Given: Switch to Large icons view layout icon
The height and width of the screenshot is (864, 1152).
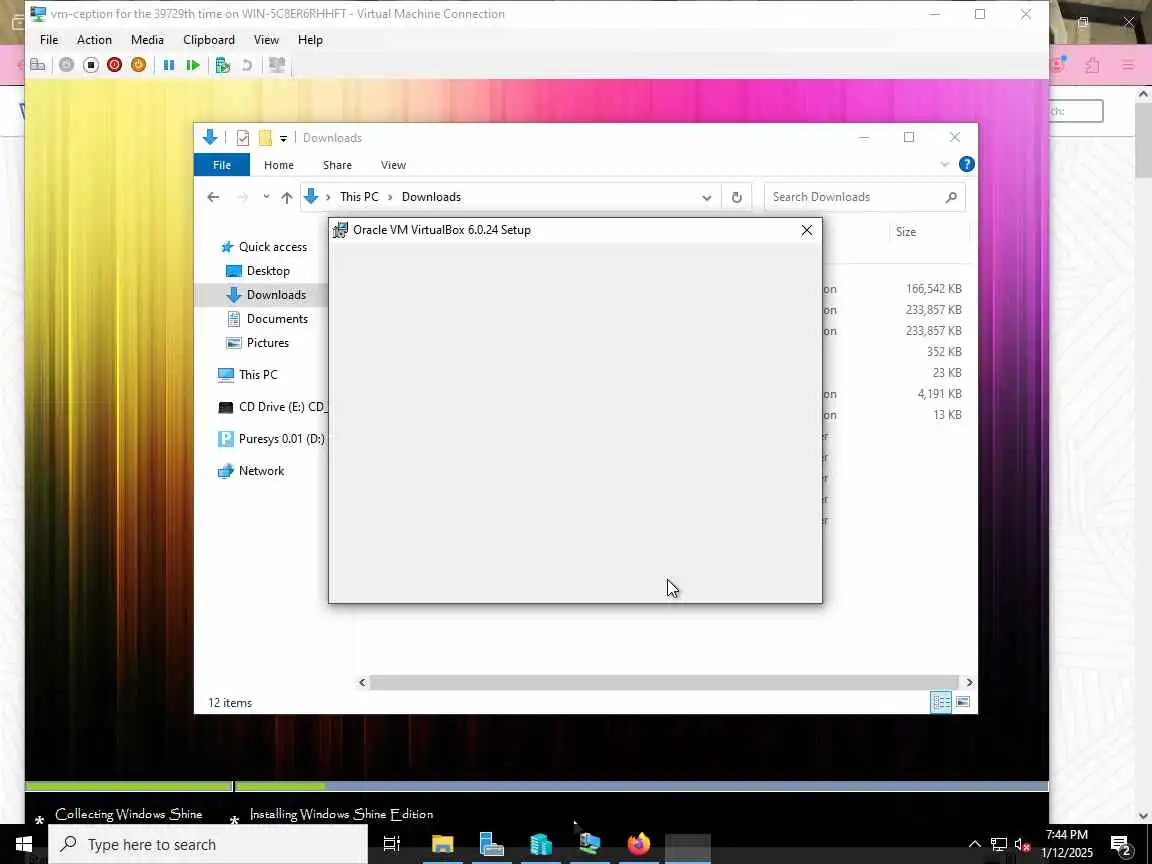Looking at the screenshot, I should pyautogui.click(x=962, y=702).
